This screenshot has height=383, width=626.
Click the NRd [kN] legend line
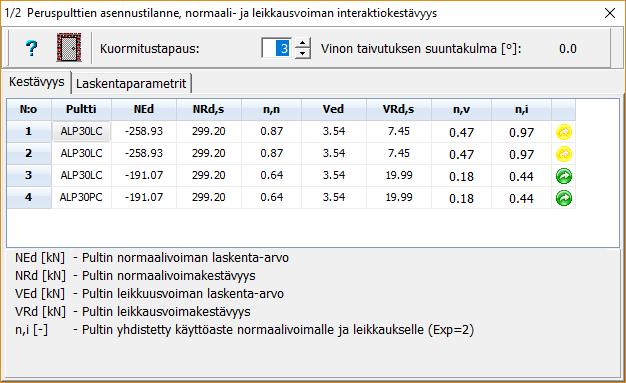point(135,276)
